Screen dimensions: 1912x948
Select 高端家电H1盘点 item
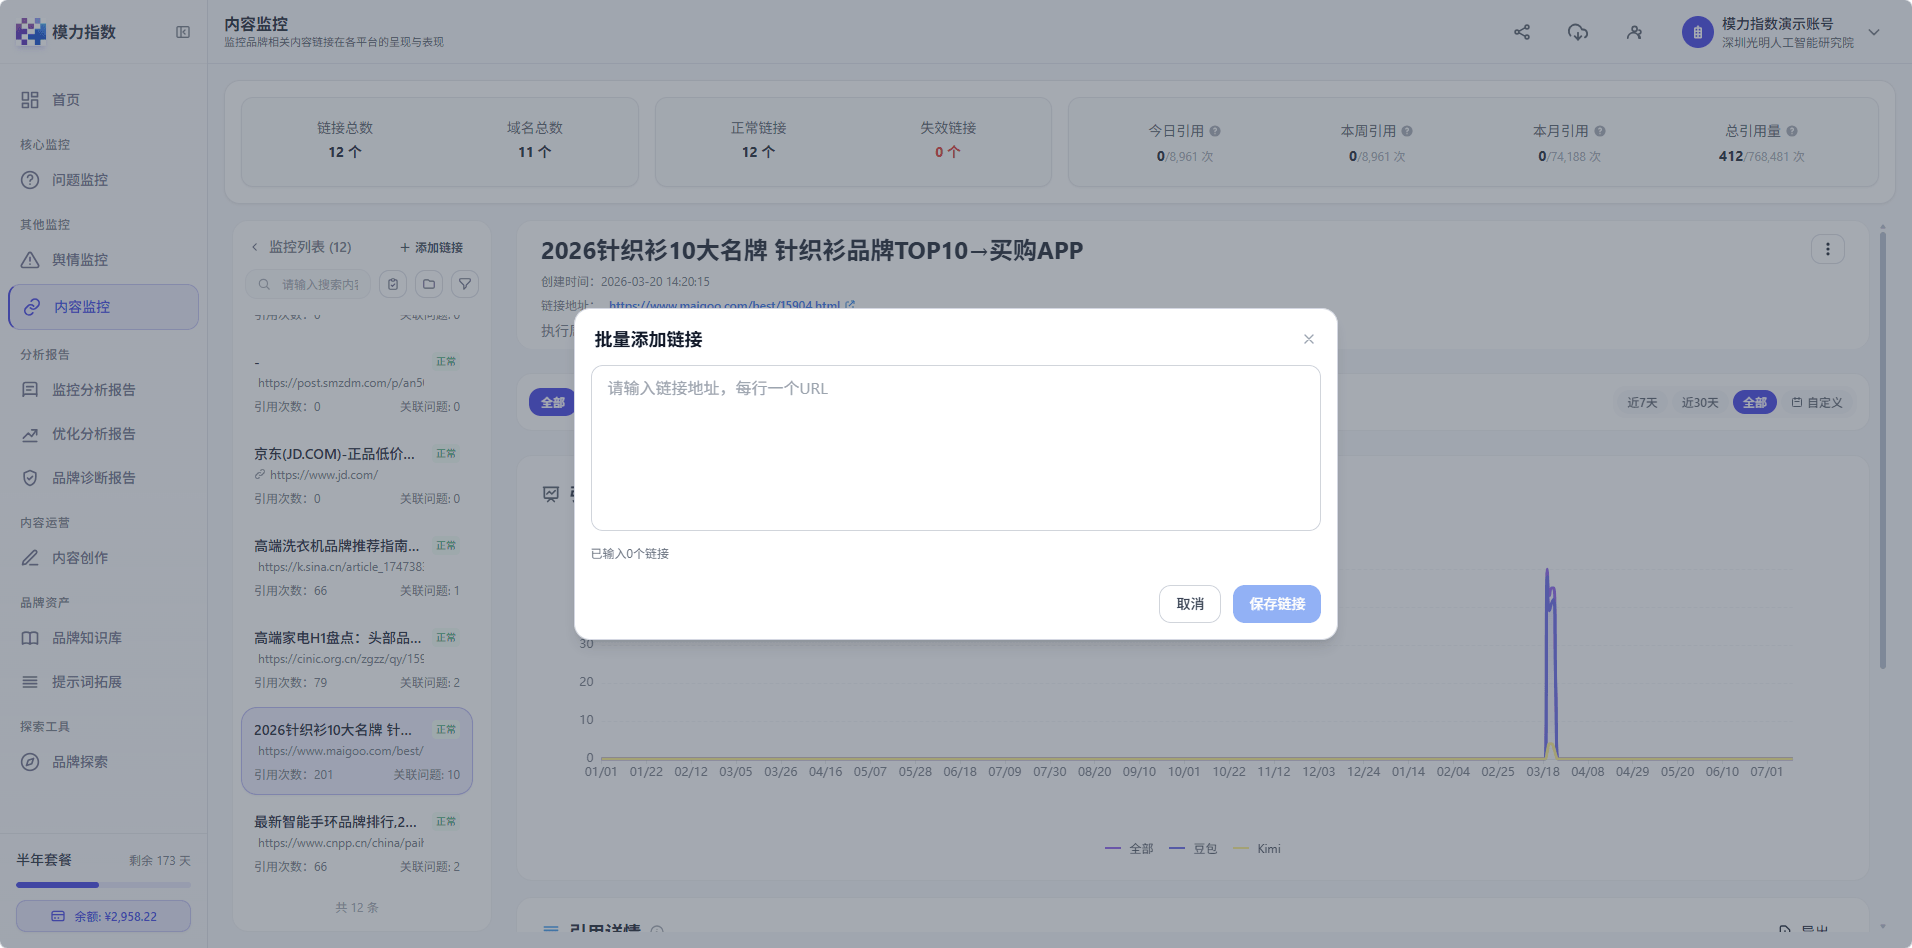(x=357, y=660)
